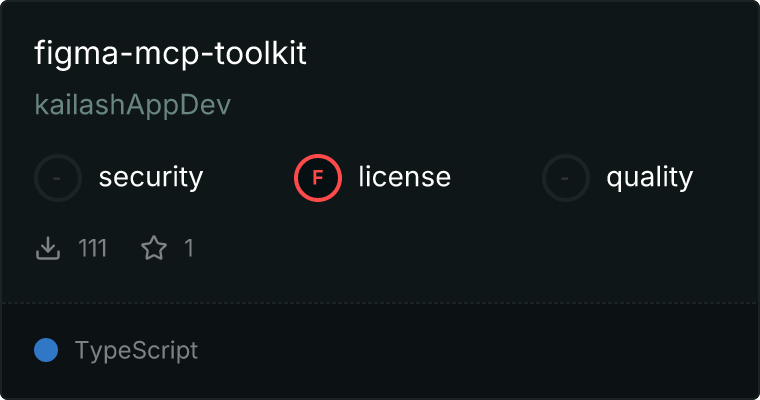
Task: Open the figma-mcp-toolkit title link
Action: coord(170,54)
